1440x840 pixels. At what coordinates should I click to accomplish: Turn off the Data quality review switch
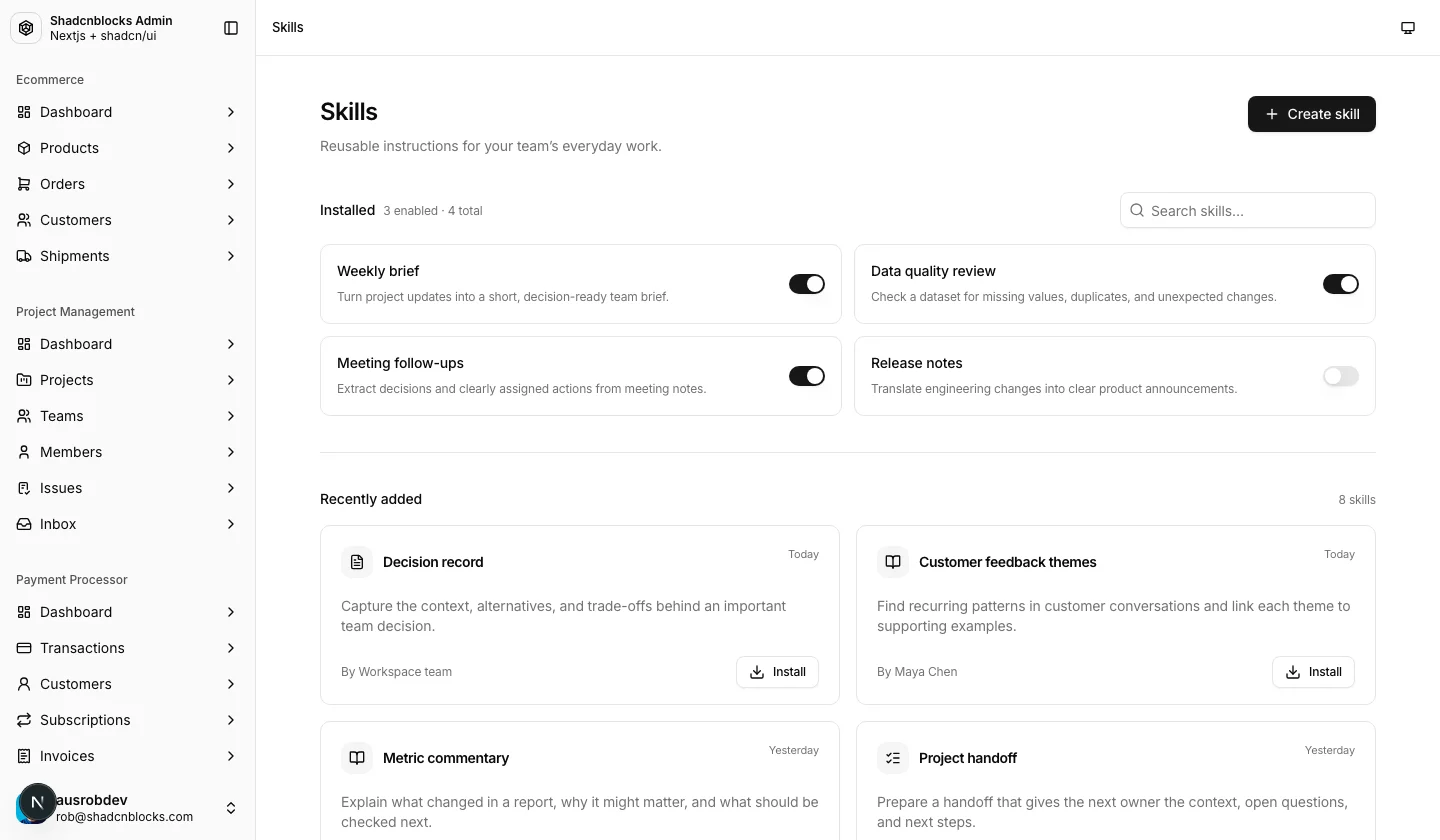[x=1341, y=284]
